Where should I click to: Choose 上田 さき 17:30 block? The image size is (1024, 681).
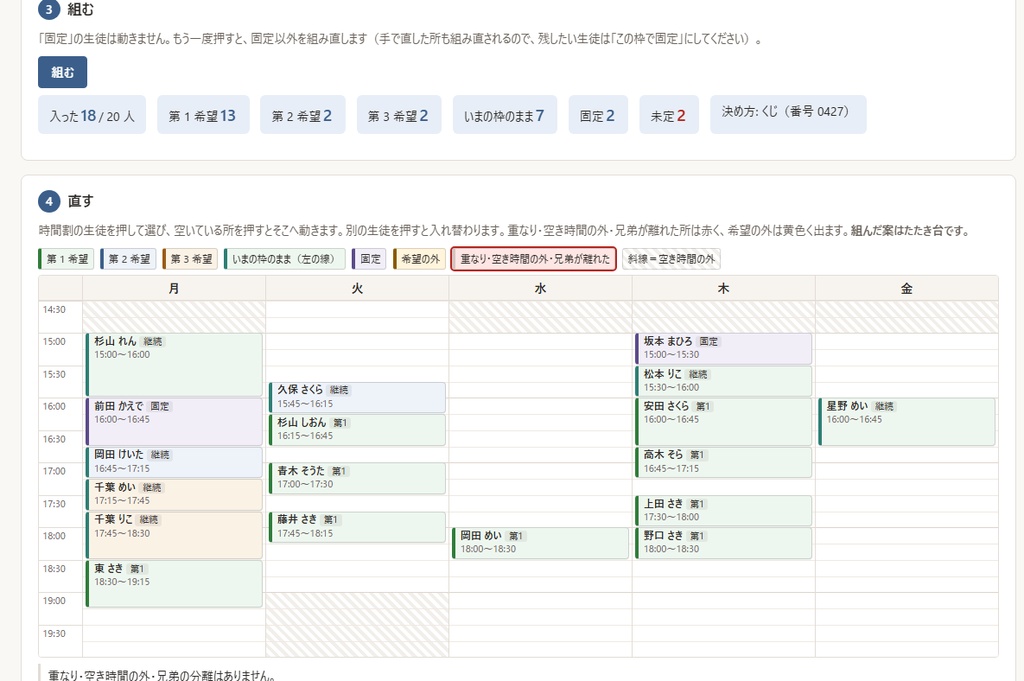tap(724, 511)
